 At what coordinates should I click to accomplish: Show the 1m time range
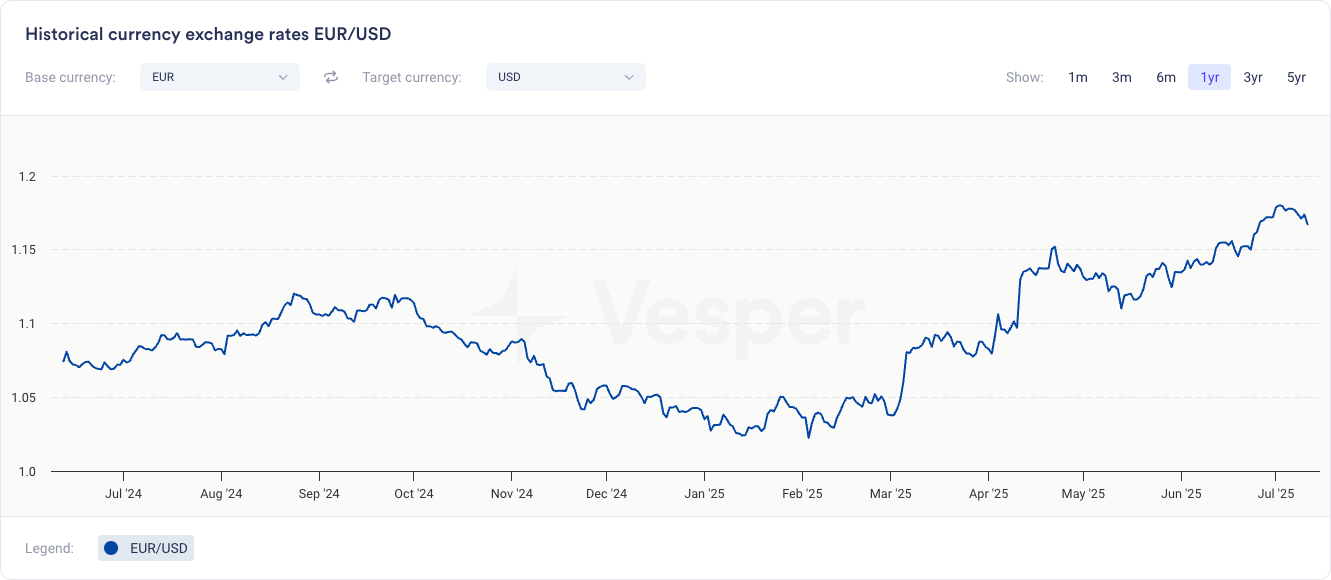[x=1078, y=77]
